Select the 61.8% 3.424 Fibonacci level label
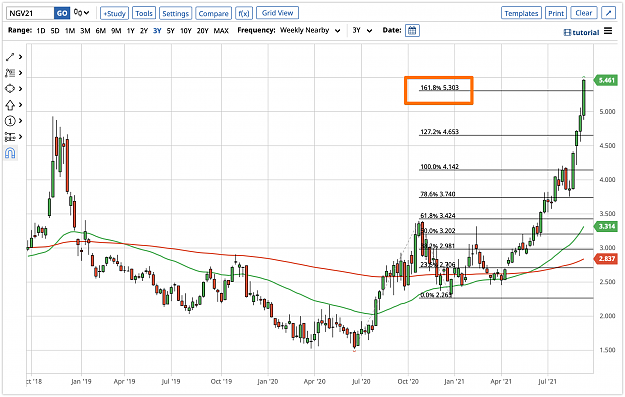This screenshot has height=397, width=625. point(438,216)
